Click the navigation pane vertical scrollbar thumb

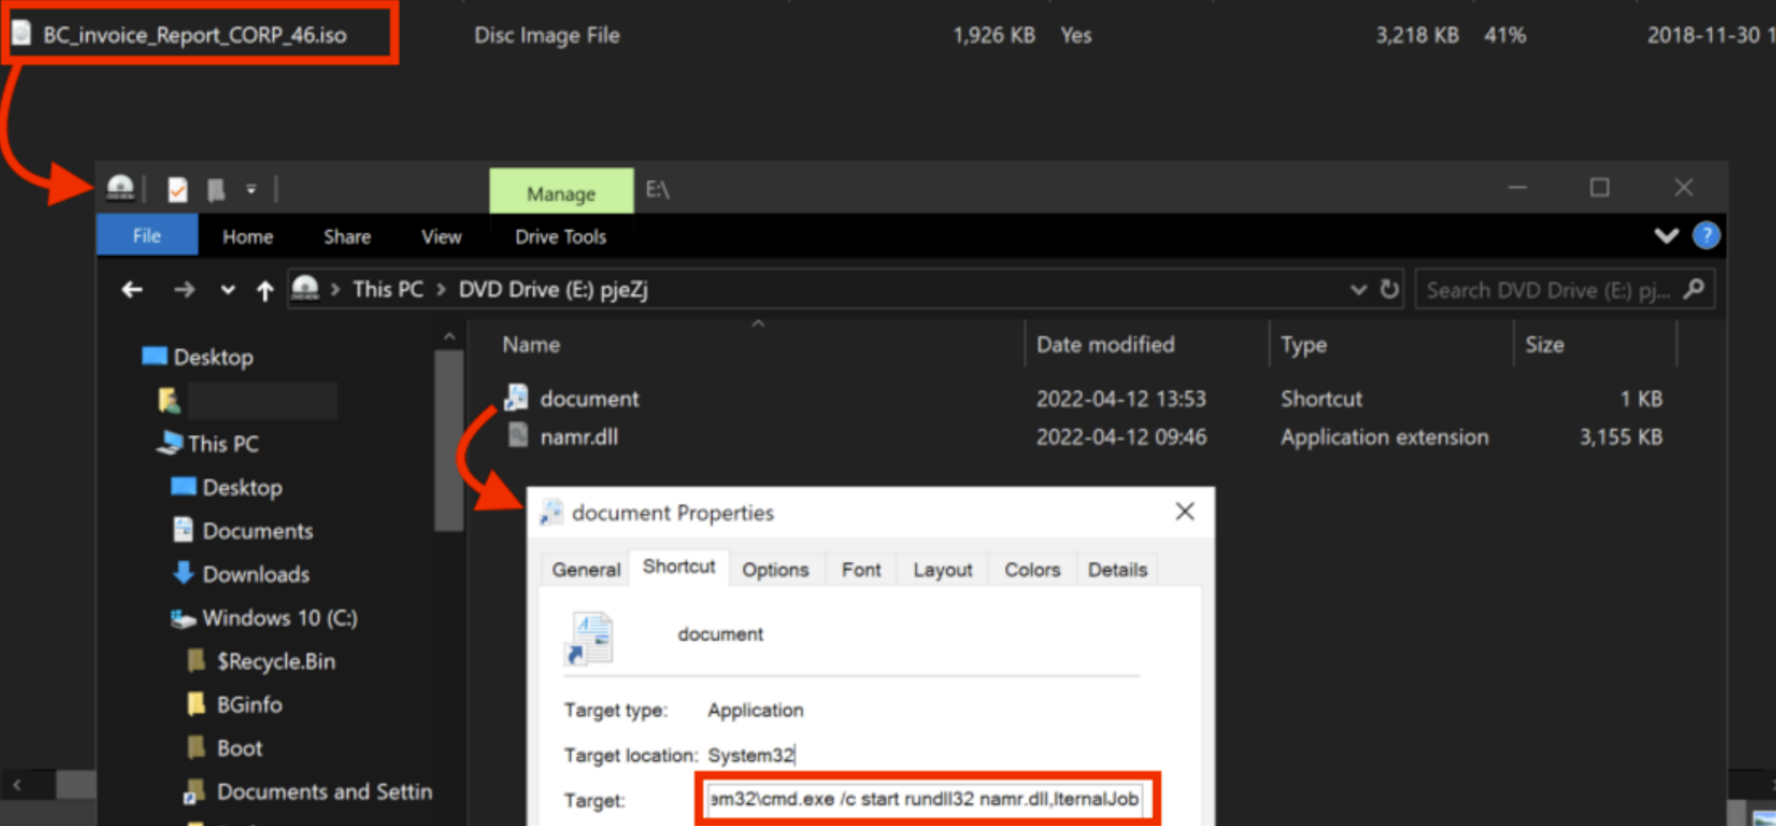(x=449, y=440)
